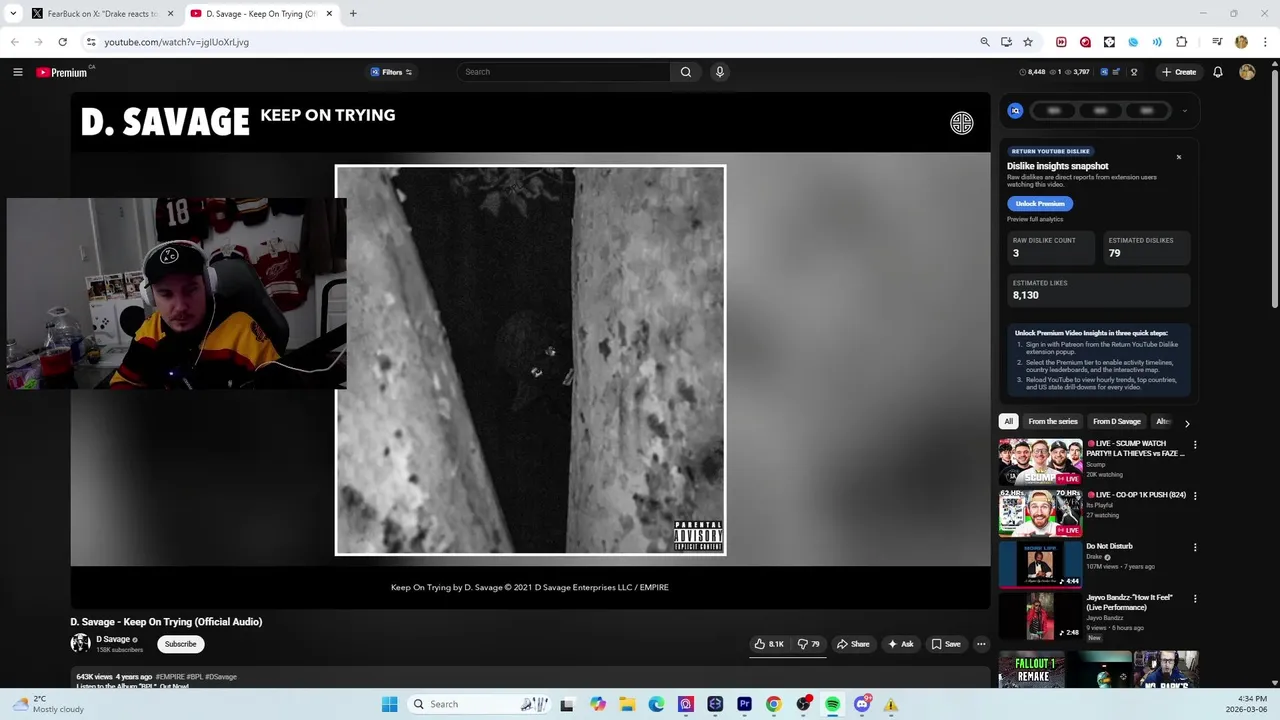Click the address bar URL
This screenshot has width=1280, height=720.
[x=176, y=42]
